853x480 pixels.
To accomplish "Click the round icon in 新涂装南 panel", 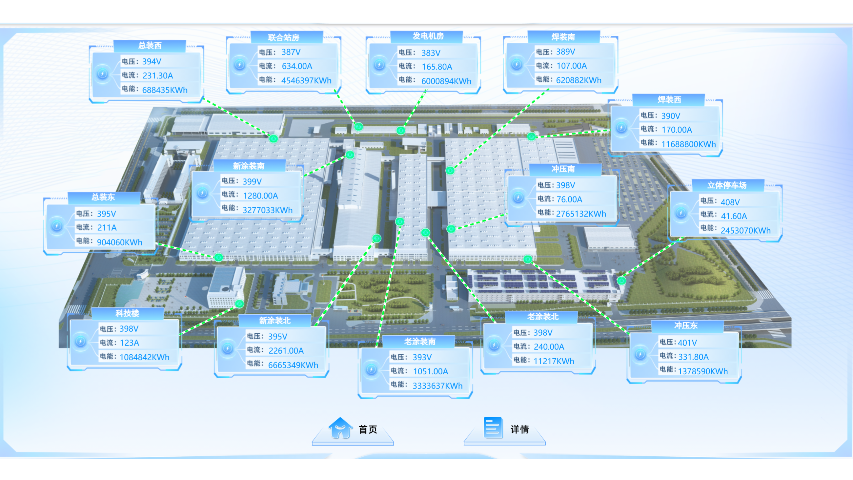I will [x=204, y=195].
